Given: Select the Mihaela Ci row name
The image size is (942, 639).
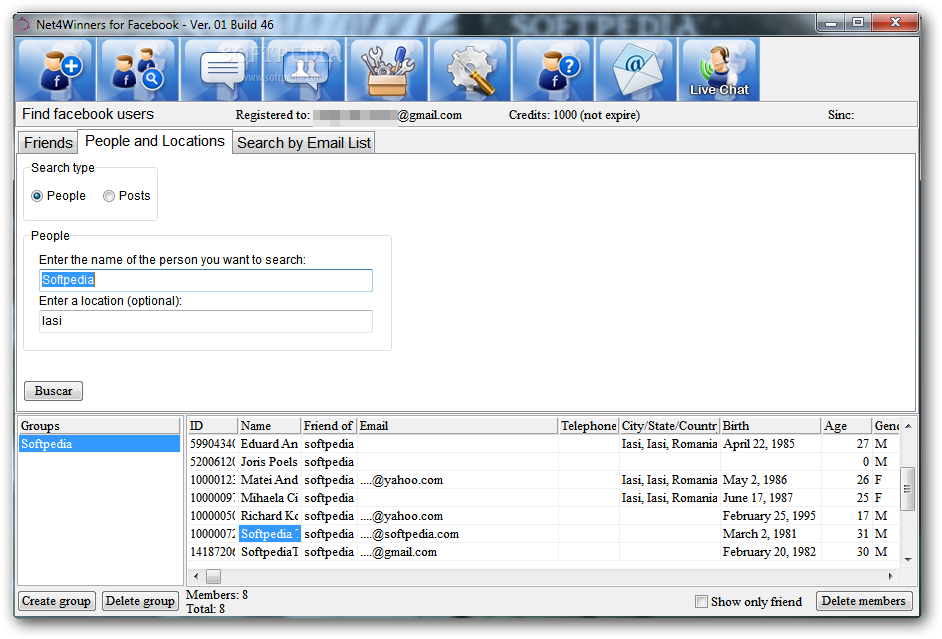Looking at the screenshot, I should point(269,498).
